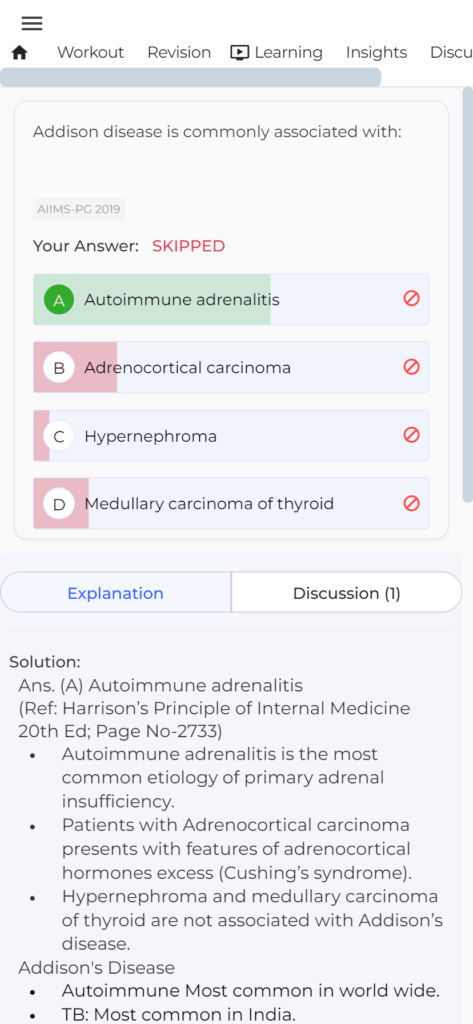
Task: Go to the home icon
Action: click(20, 53)
